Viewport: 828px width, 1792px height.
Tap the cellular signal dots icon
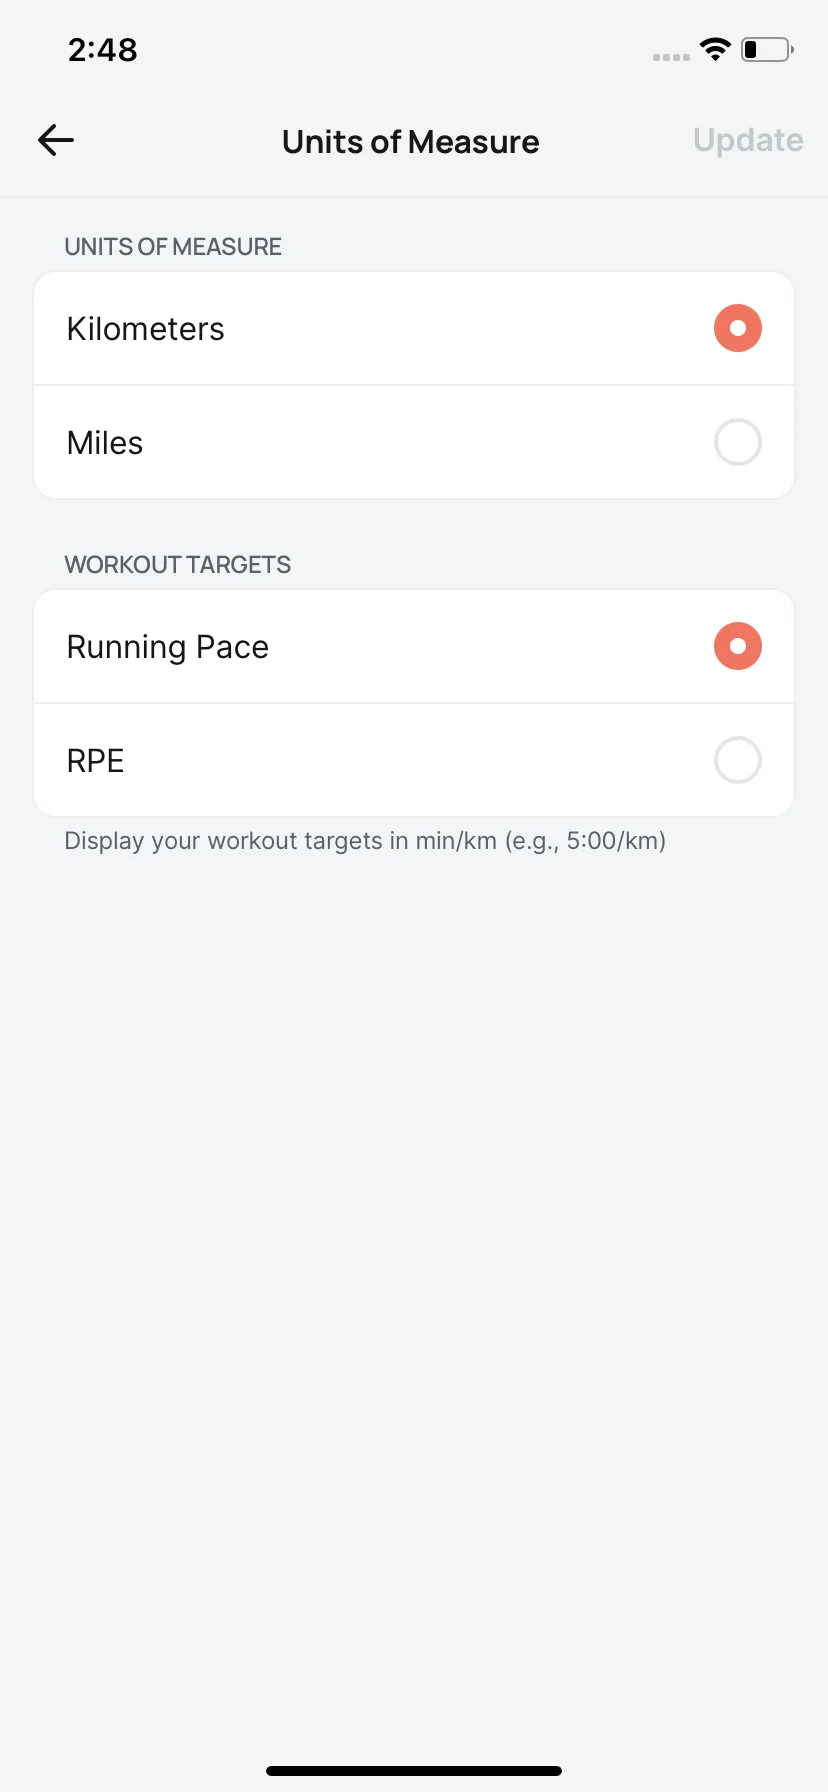pyautogui.click(x=671, y=57)
